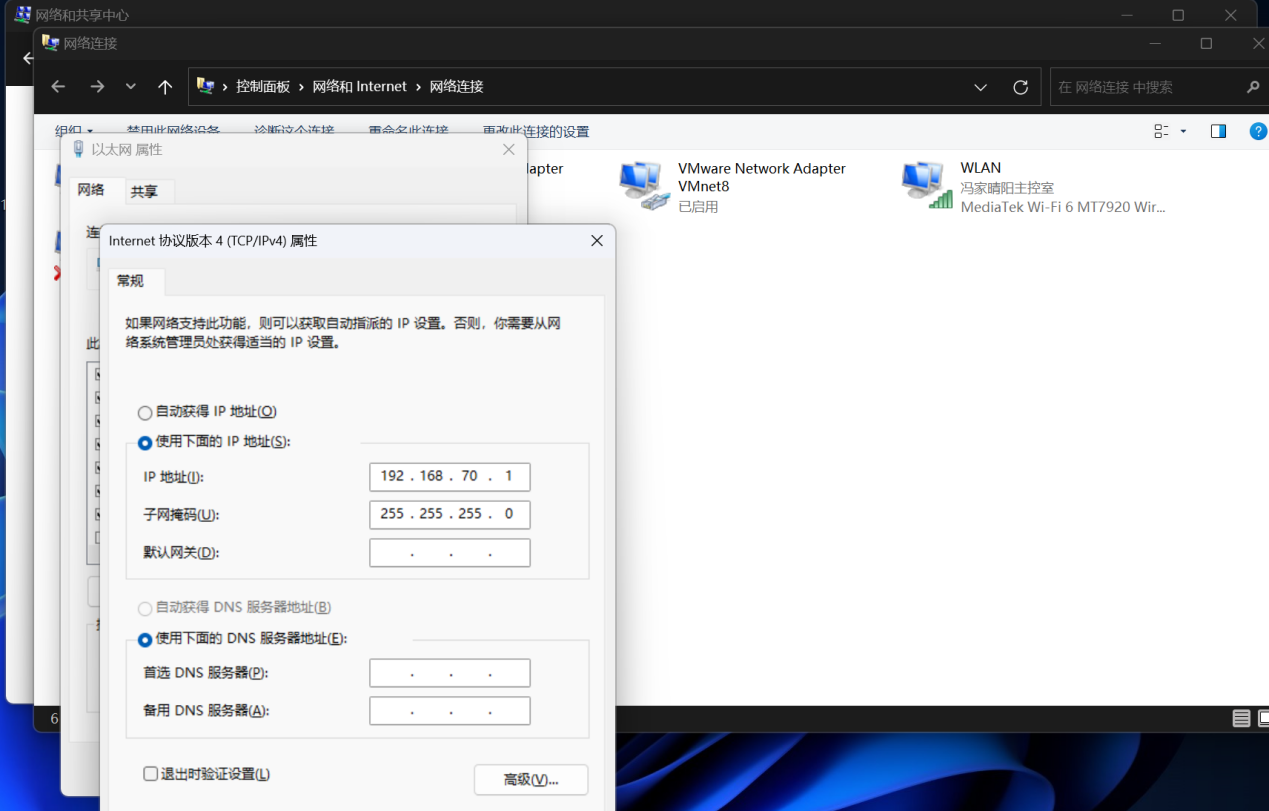The width and height of the screenshot is (1269, 811).
Task: Refresh the 网络连接 folder view
Action: pos(1020,87)
